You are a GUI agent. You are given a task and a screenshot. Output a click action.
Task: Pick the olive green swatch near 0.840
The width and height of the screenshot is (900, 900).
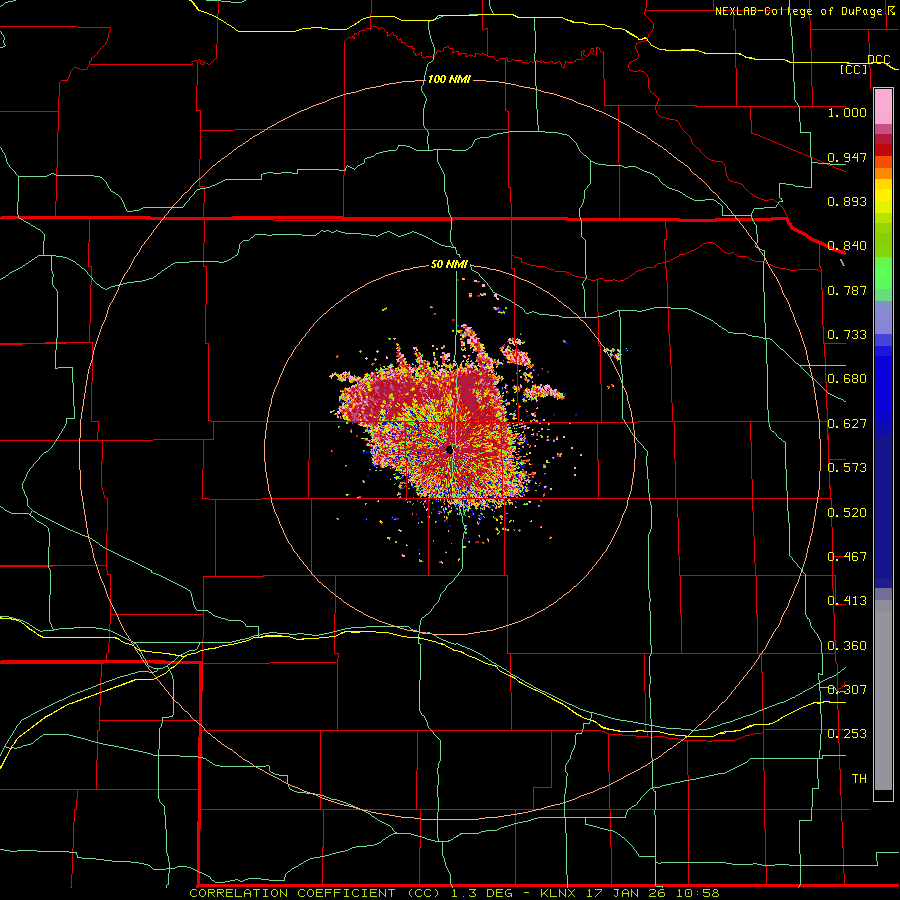coord(883,240)
